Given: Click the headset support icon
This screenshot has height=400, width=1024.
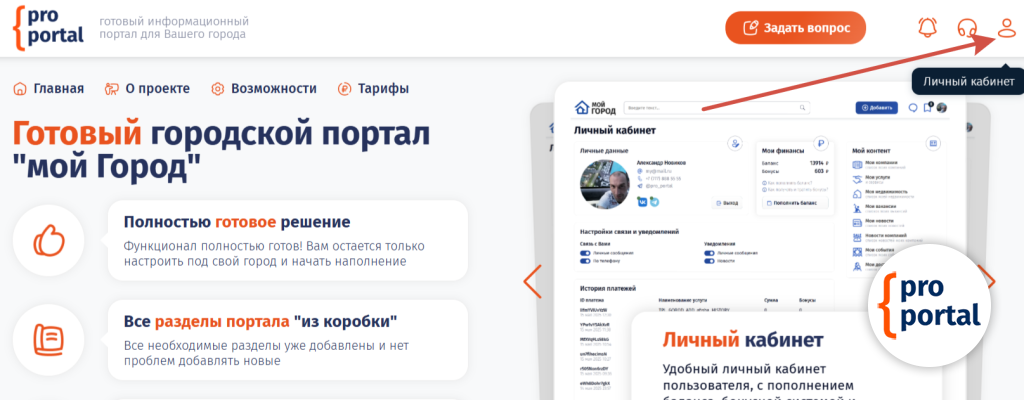Looking at the screenshot, I should pyautogui.click(x=967, y=28).
